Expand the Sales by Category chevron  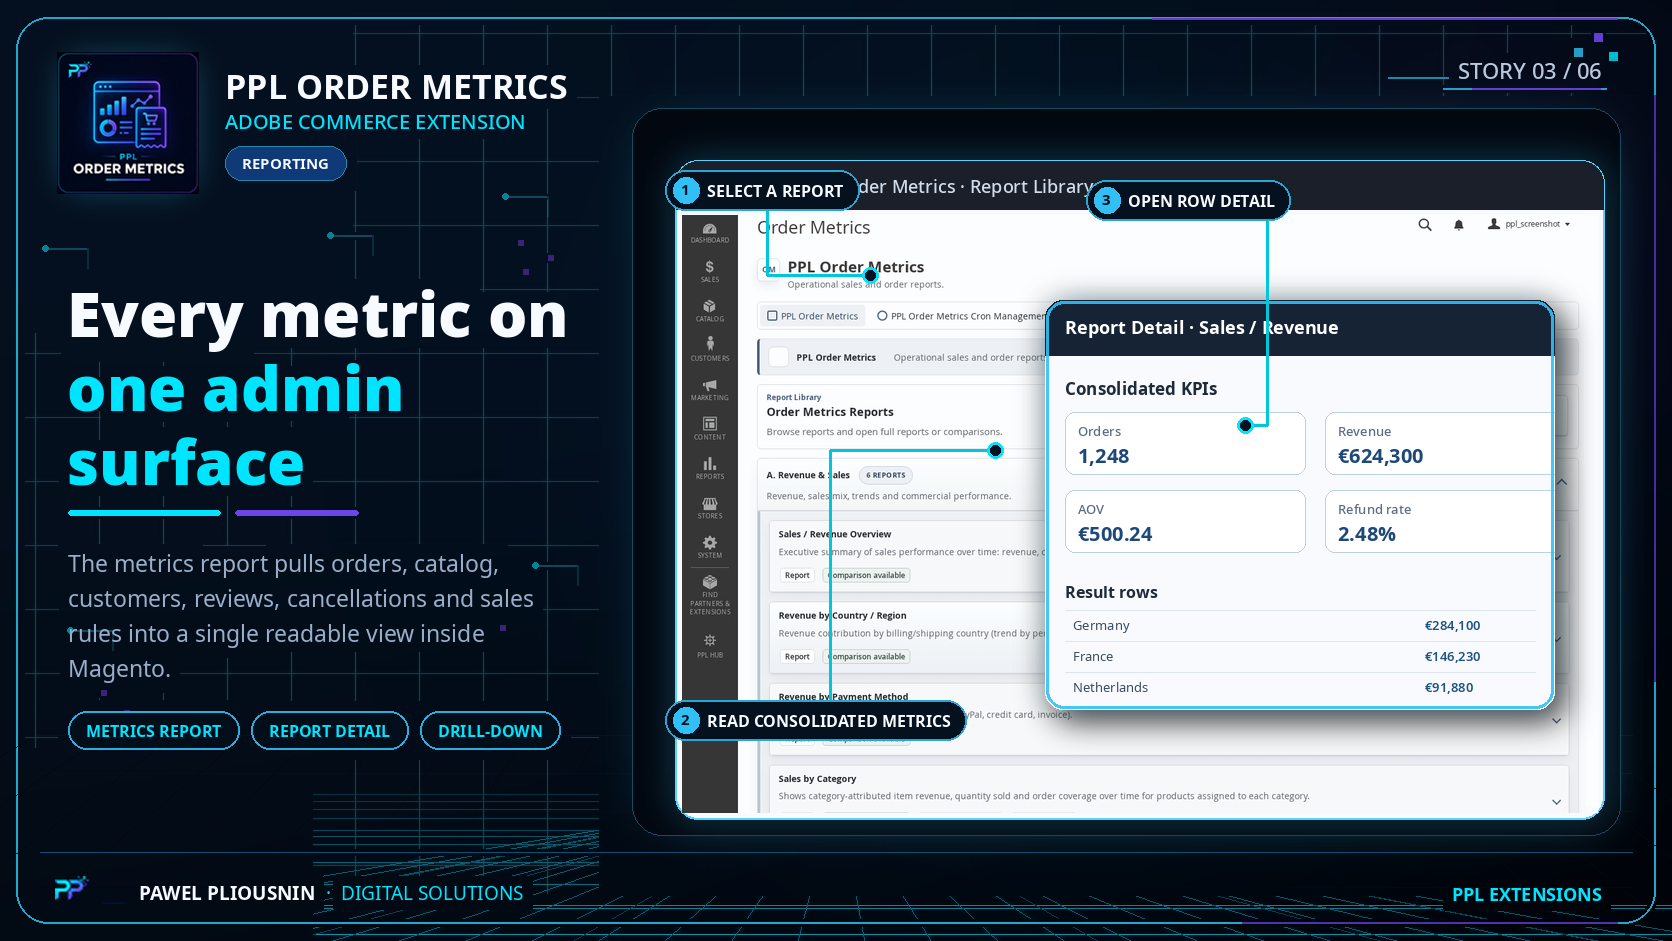(x=1556, y=802)
